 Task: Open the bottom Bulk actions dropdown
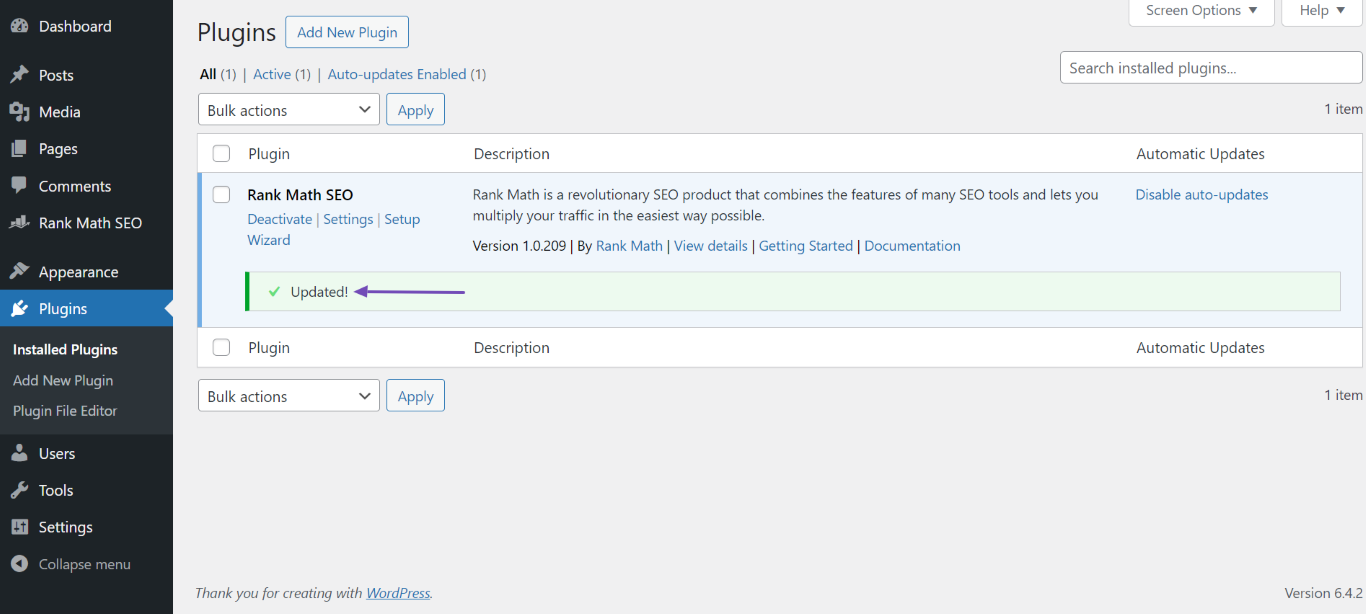coord(289,396)
